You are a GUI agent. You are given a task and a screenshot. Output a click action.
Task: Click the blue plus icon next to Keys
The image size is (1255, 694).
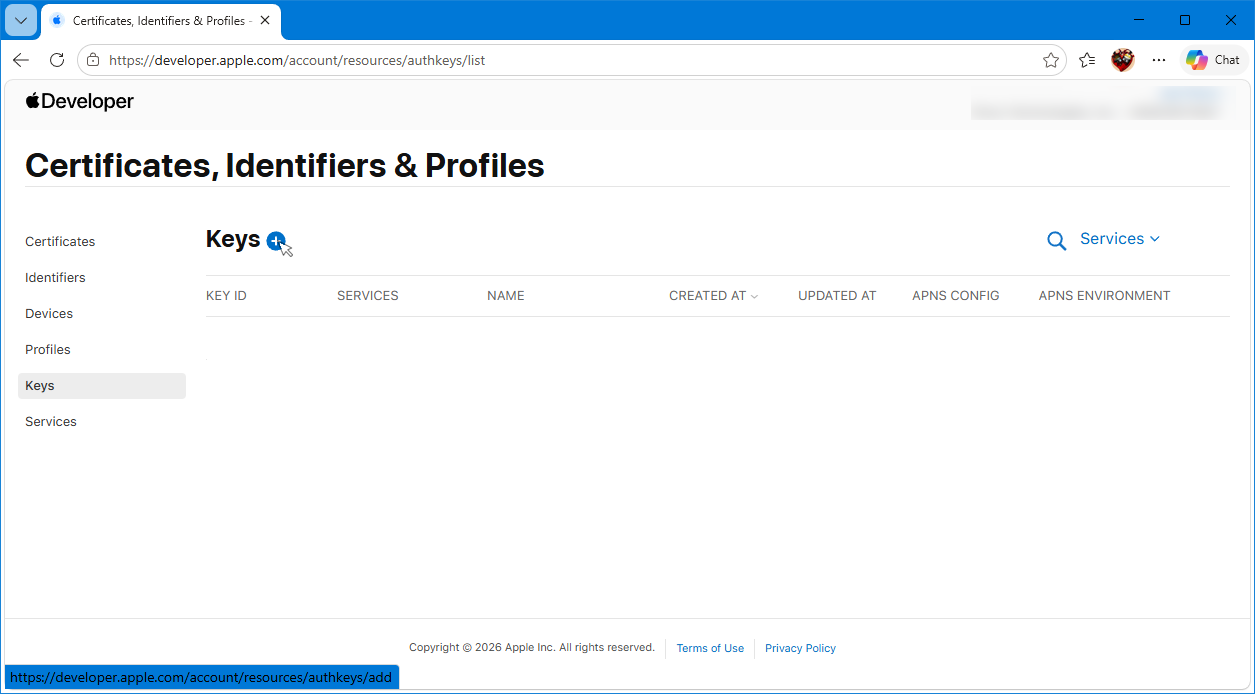[x=276, y=241]
